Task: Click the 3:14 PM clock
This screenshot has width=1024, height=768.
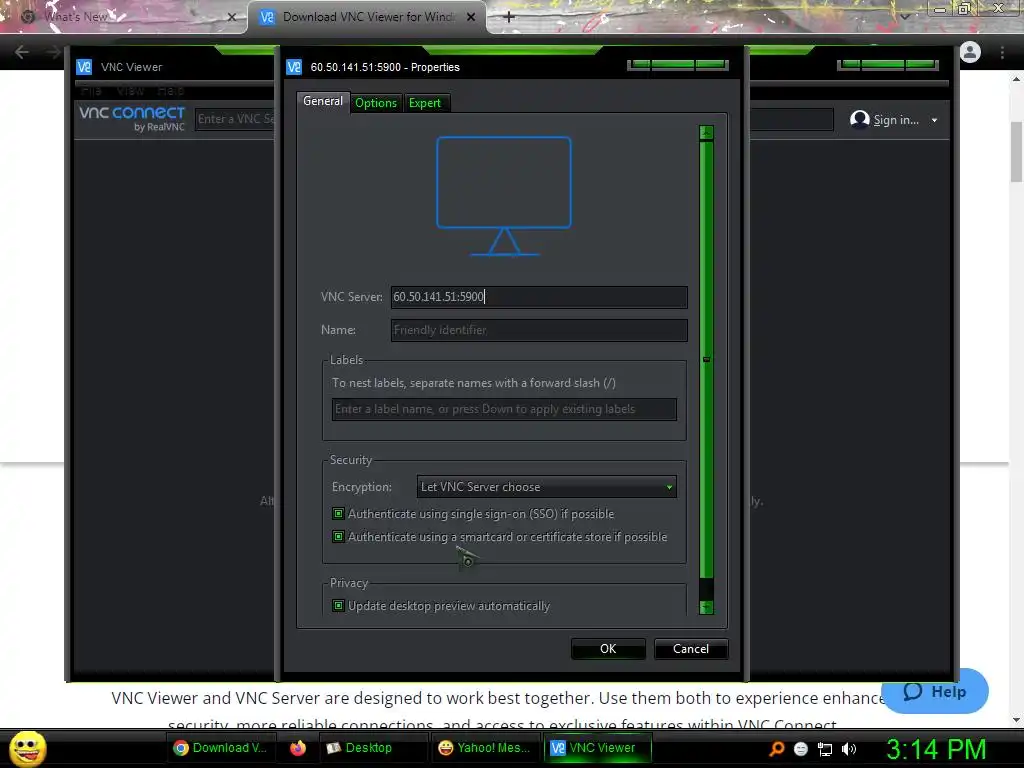Action: pos(936,749)
